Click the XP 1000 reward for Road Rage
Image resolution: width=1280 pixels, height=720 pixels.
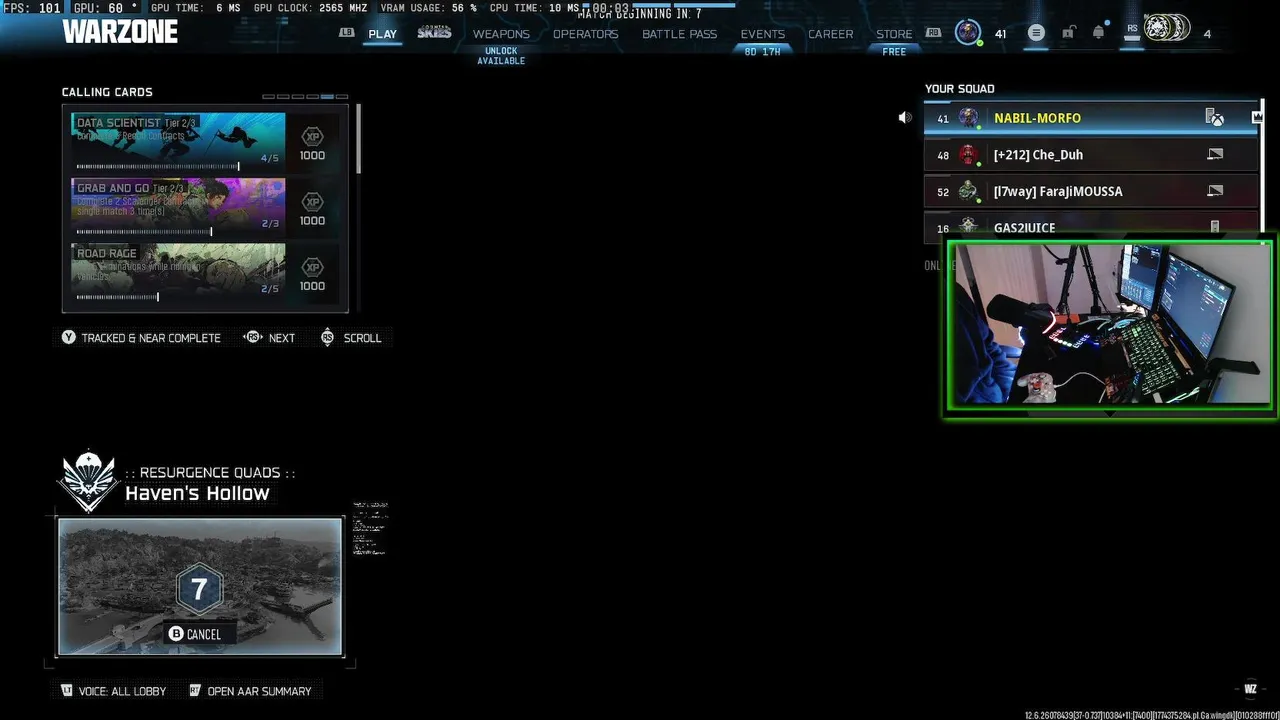tap(312, 274)
